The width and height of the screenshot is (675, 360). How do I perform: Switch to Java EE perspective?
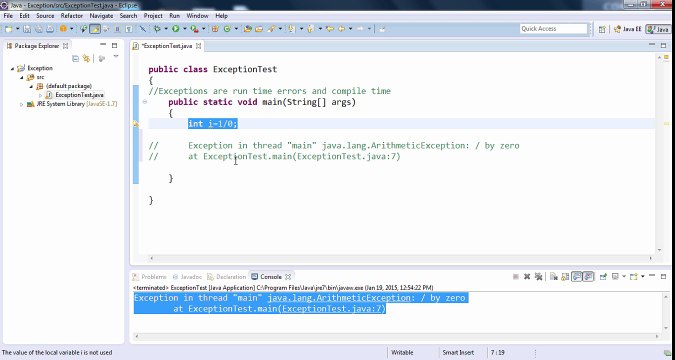click(628, 29)
